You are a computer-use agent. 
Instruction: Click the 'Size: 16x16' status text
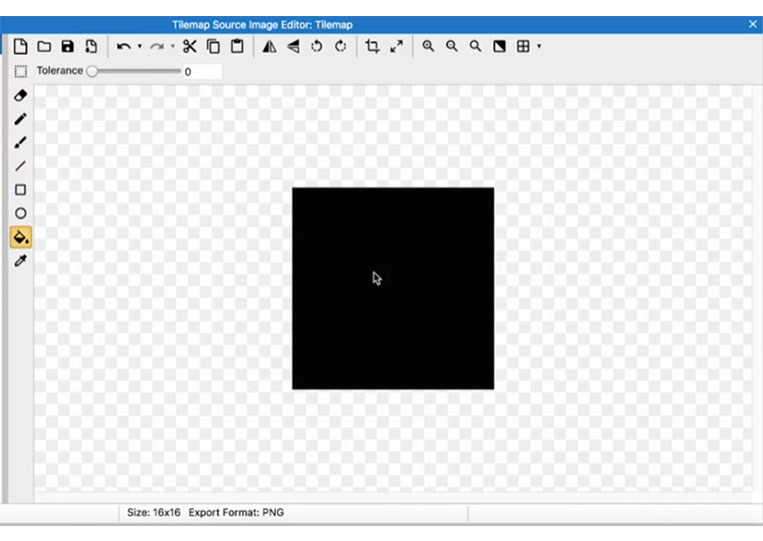(x=154, y=512)
